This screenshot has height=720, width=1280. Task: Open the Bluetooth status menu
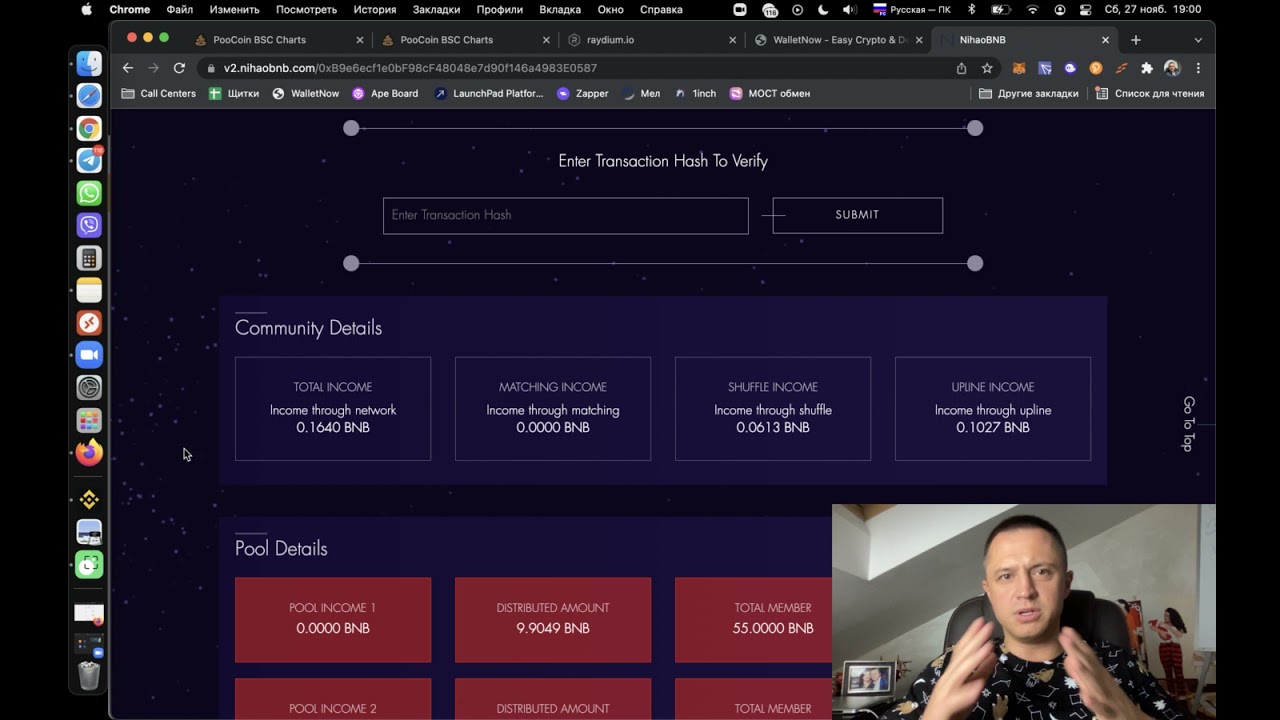coord(971,9)
